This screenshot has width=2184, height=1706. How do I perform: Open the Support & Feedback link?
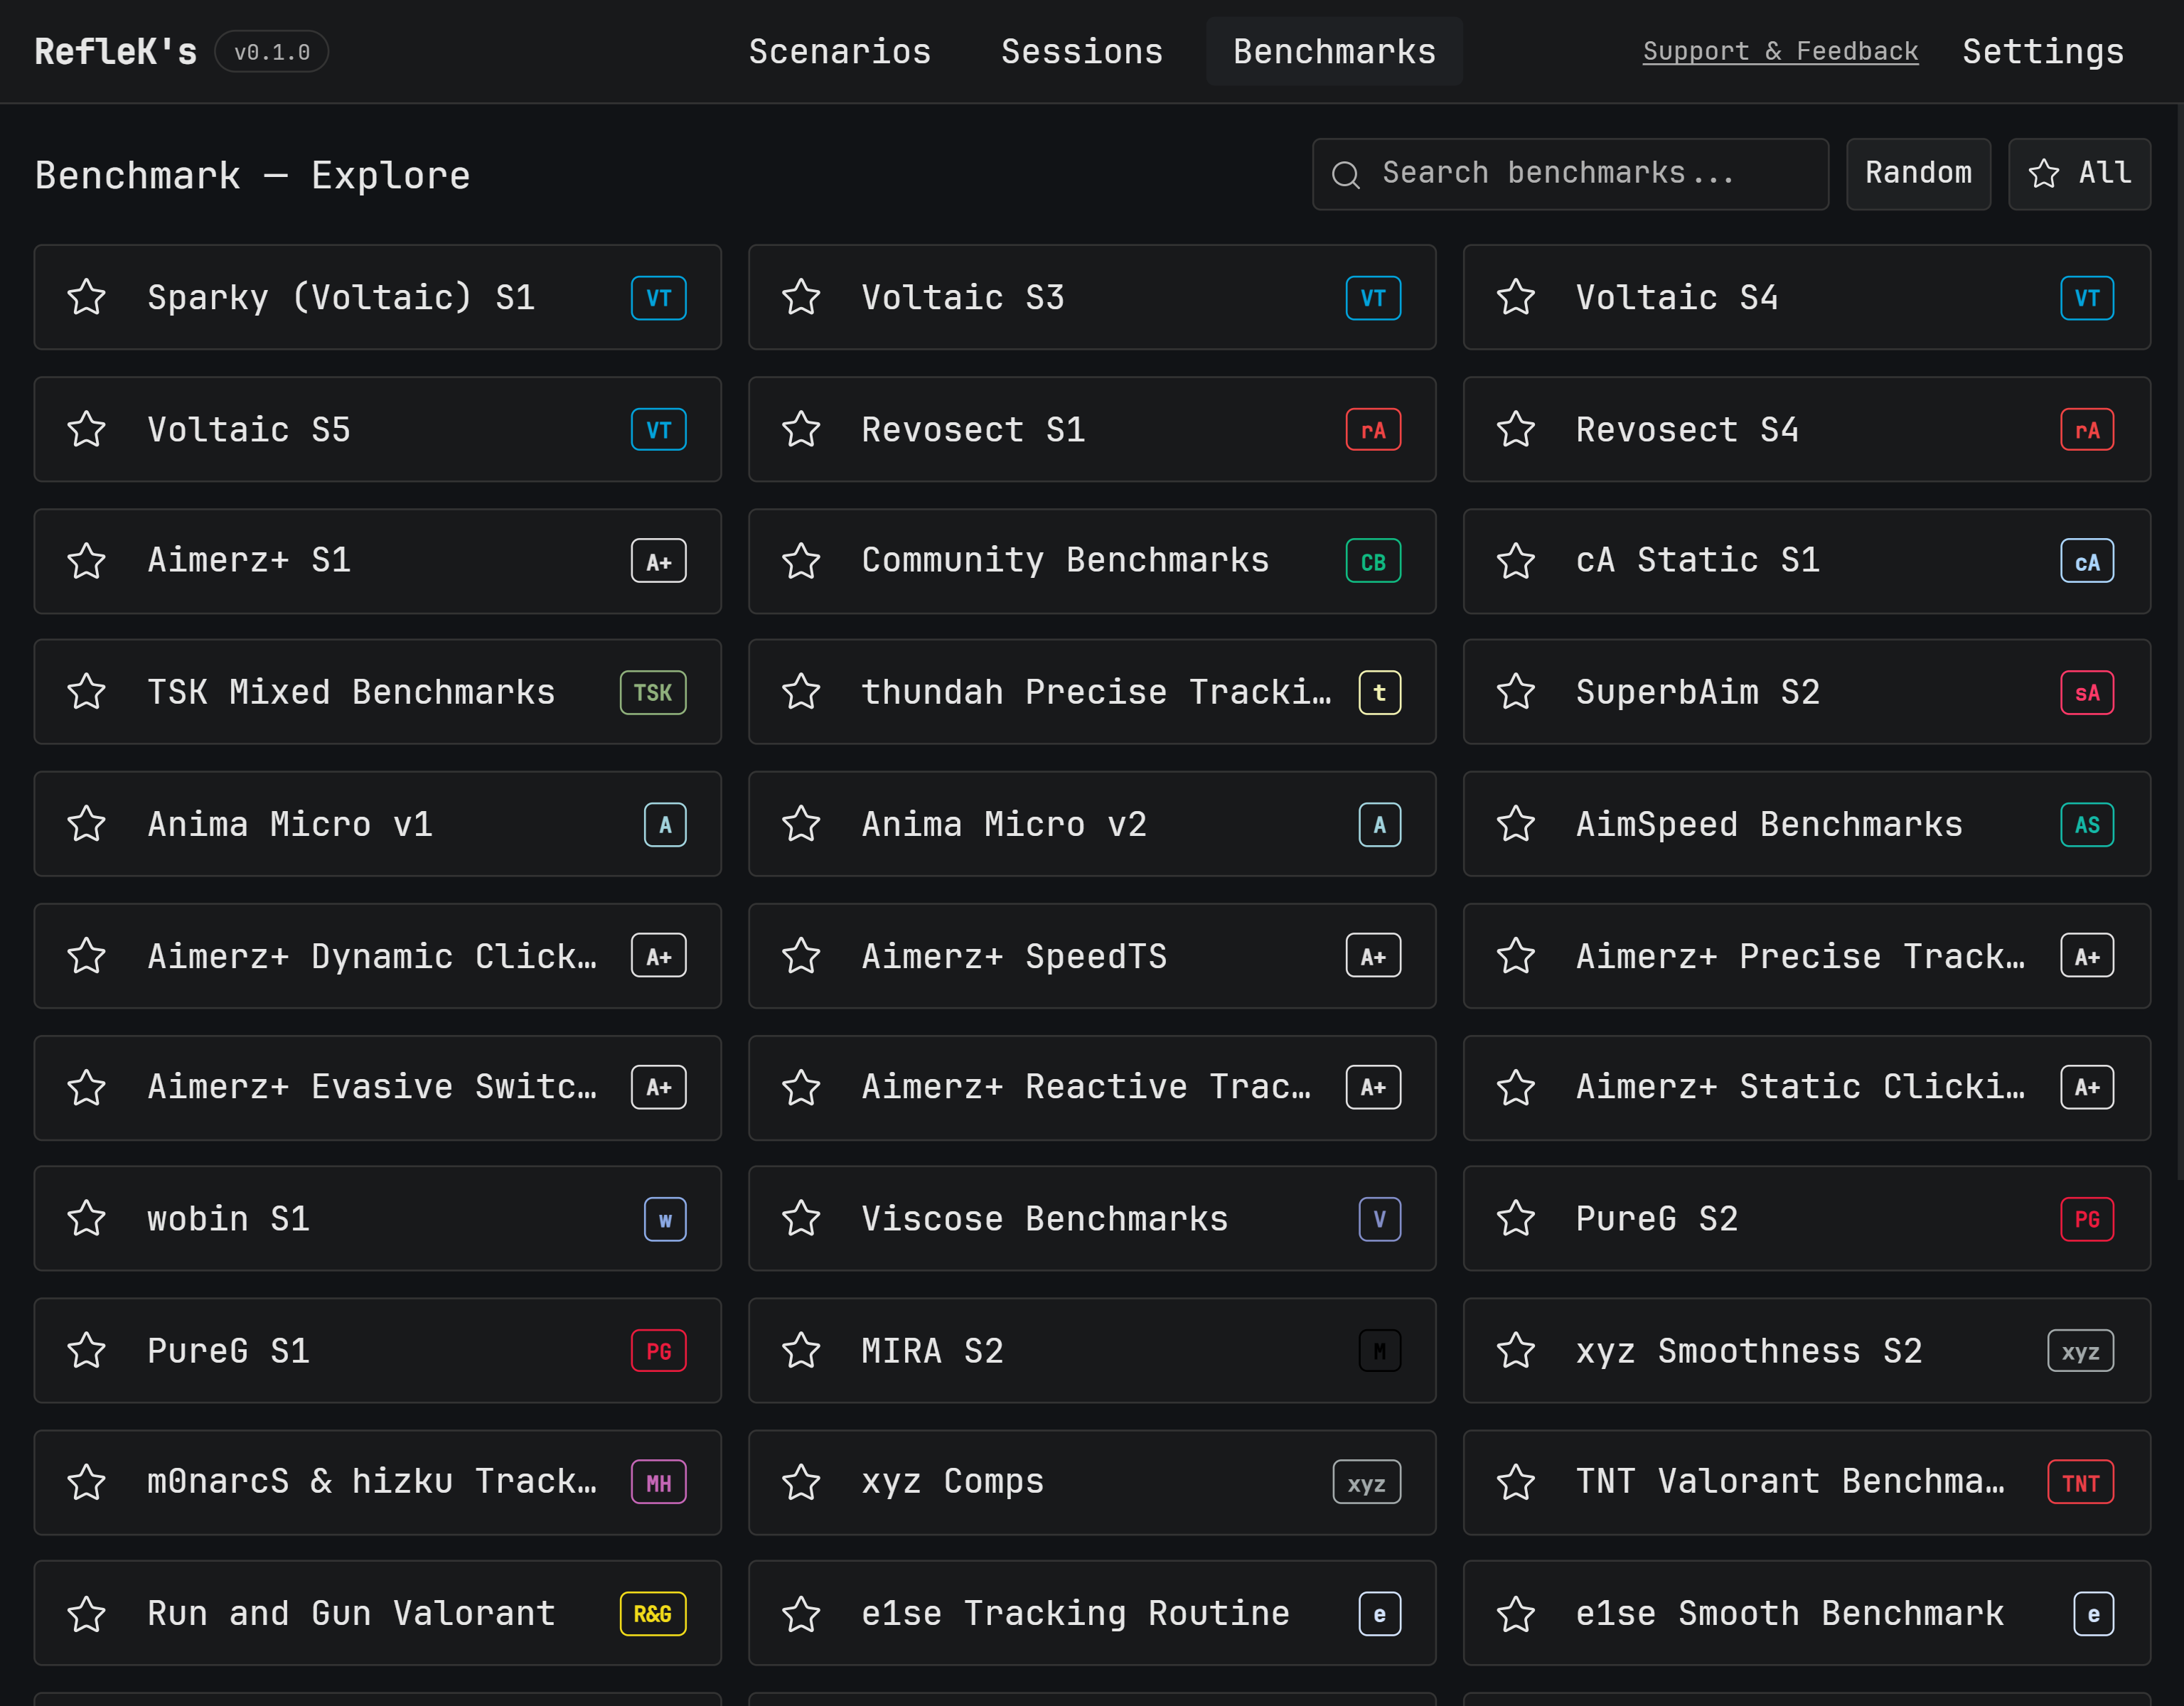coord(1780,52)
